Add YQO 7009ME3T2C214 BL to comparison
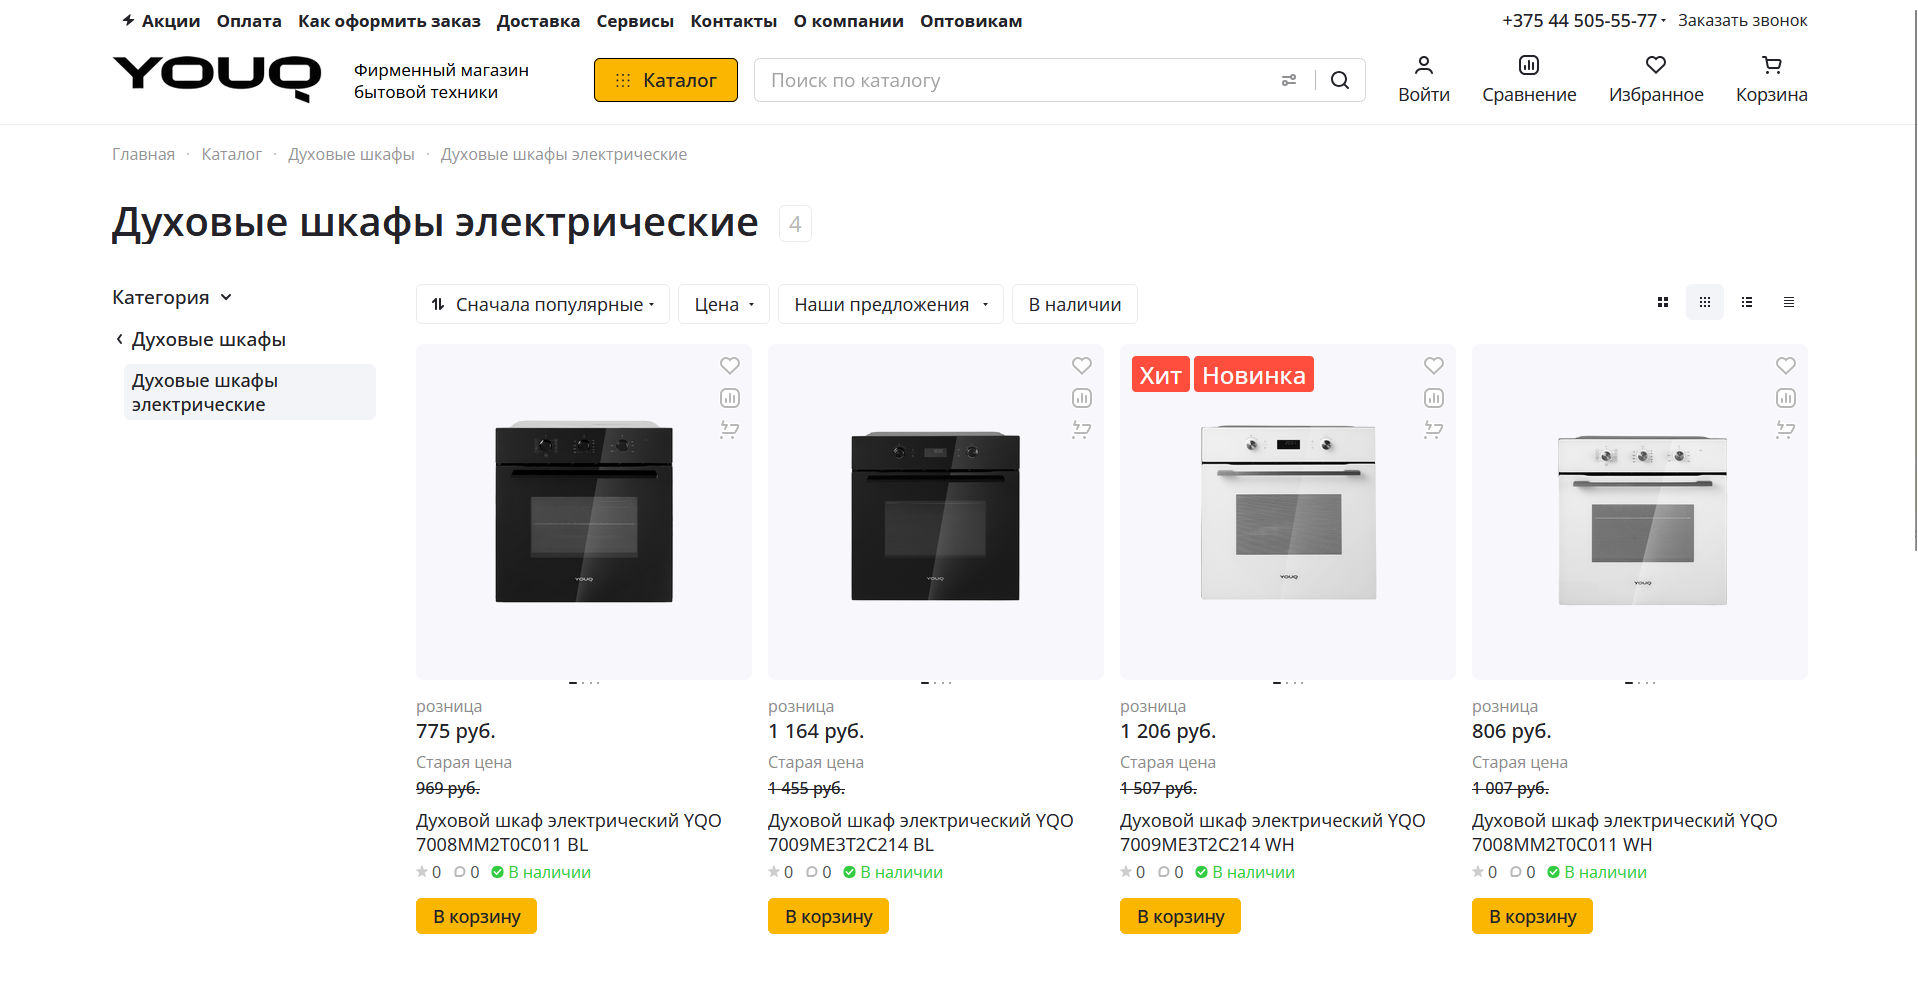Screen dimensions: 1918x990 [x=1081, y=397]
